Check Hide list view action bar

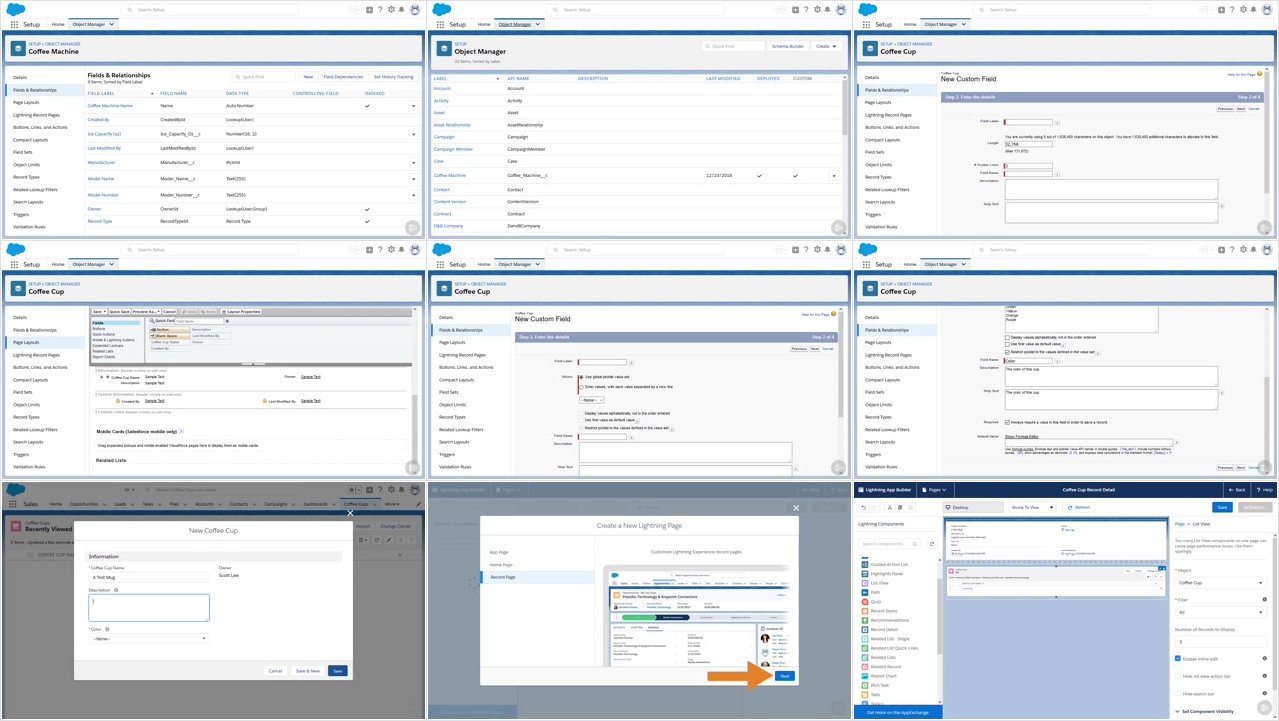(1178, 675)
